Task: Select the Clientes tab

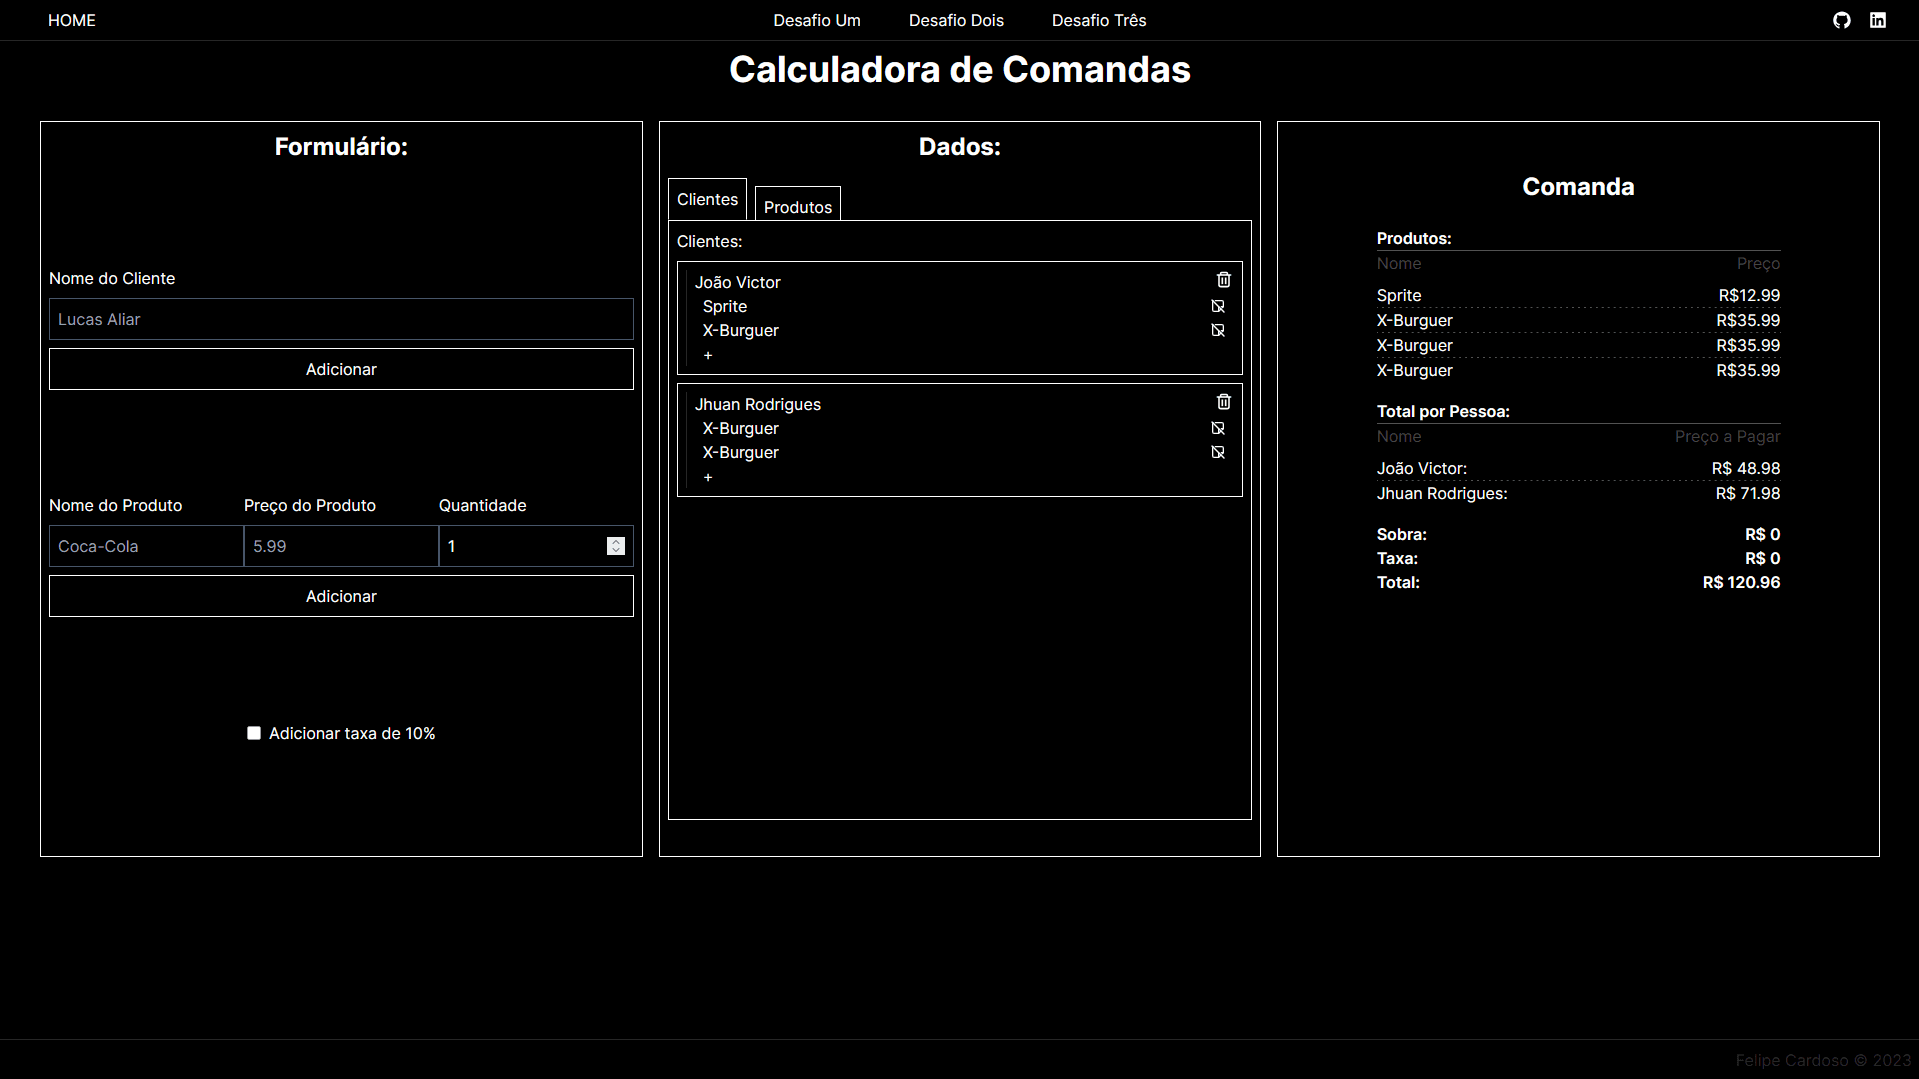Action: (x=707, y=199)
